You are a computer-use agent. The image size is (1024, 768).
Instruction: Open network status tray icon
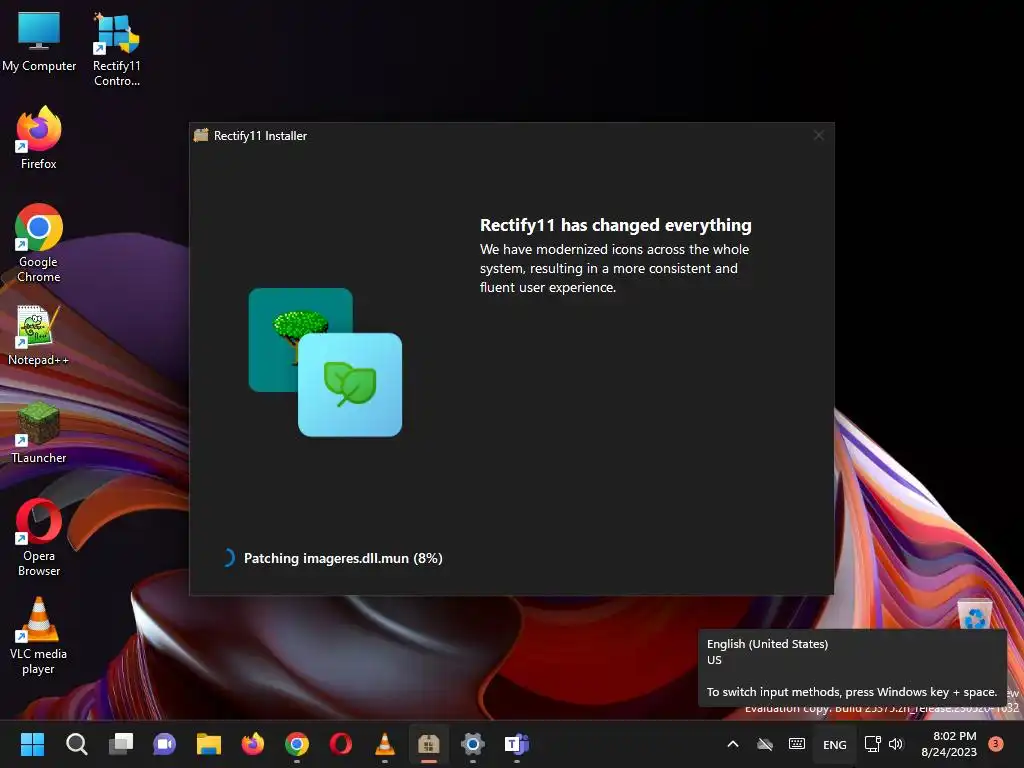click(x=872, y=744)
